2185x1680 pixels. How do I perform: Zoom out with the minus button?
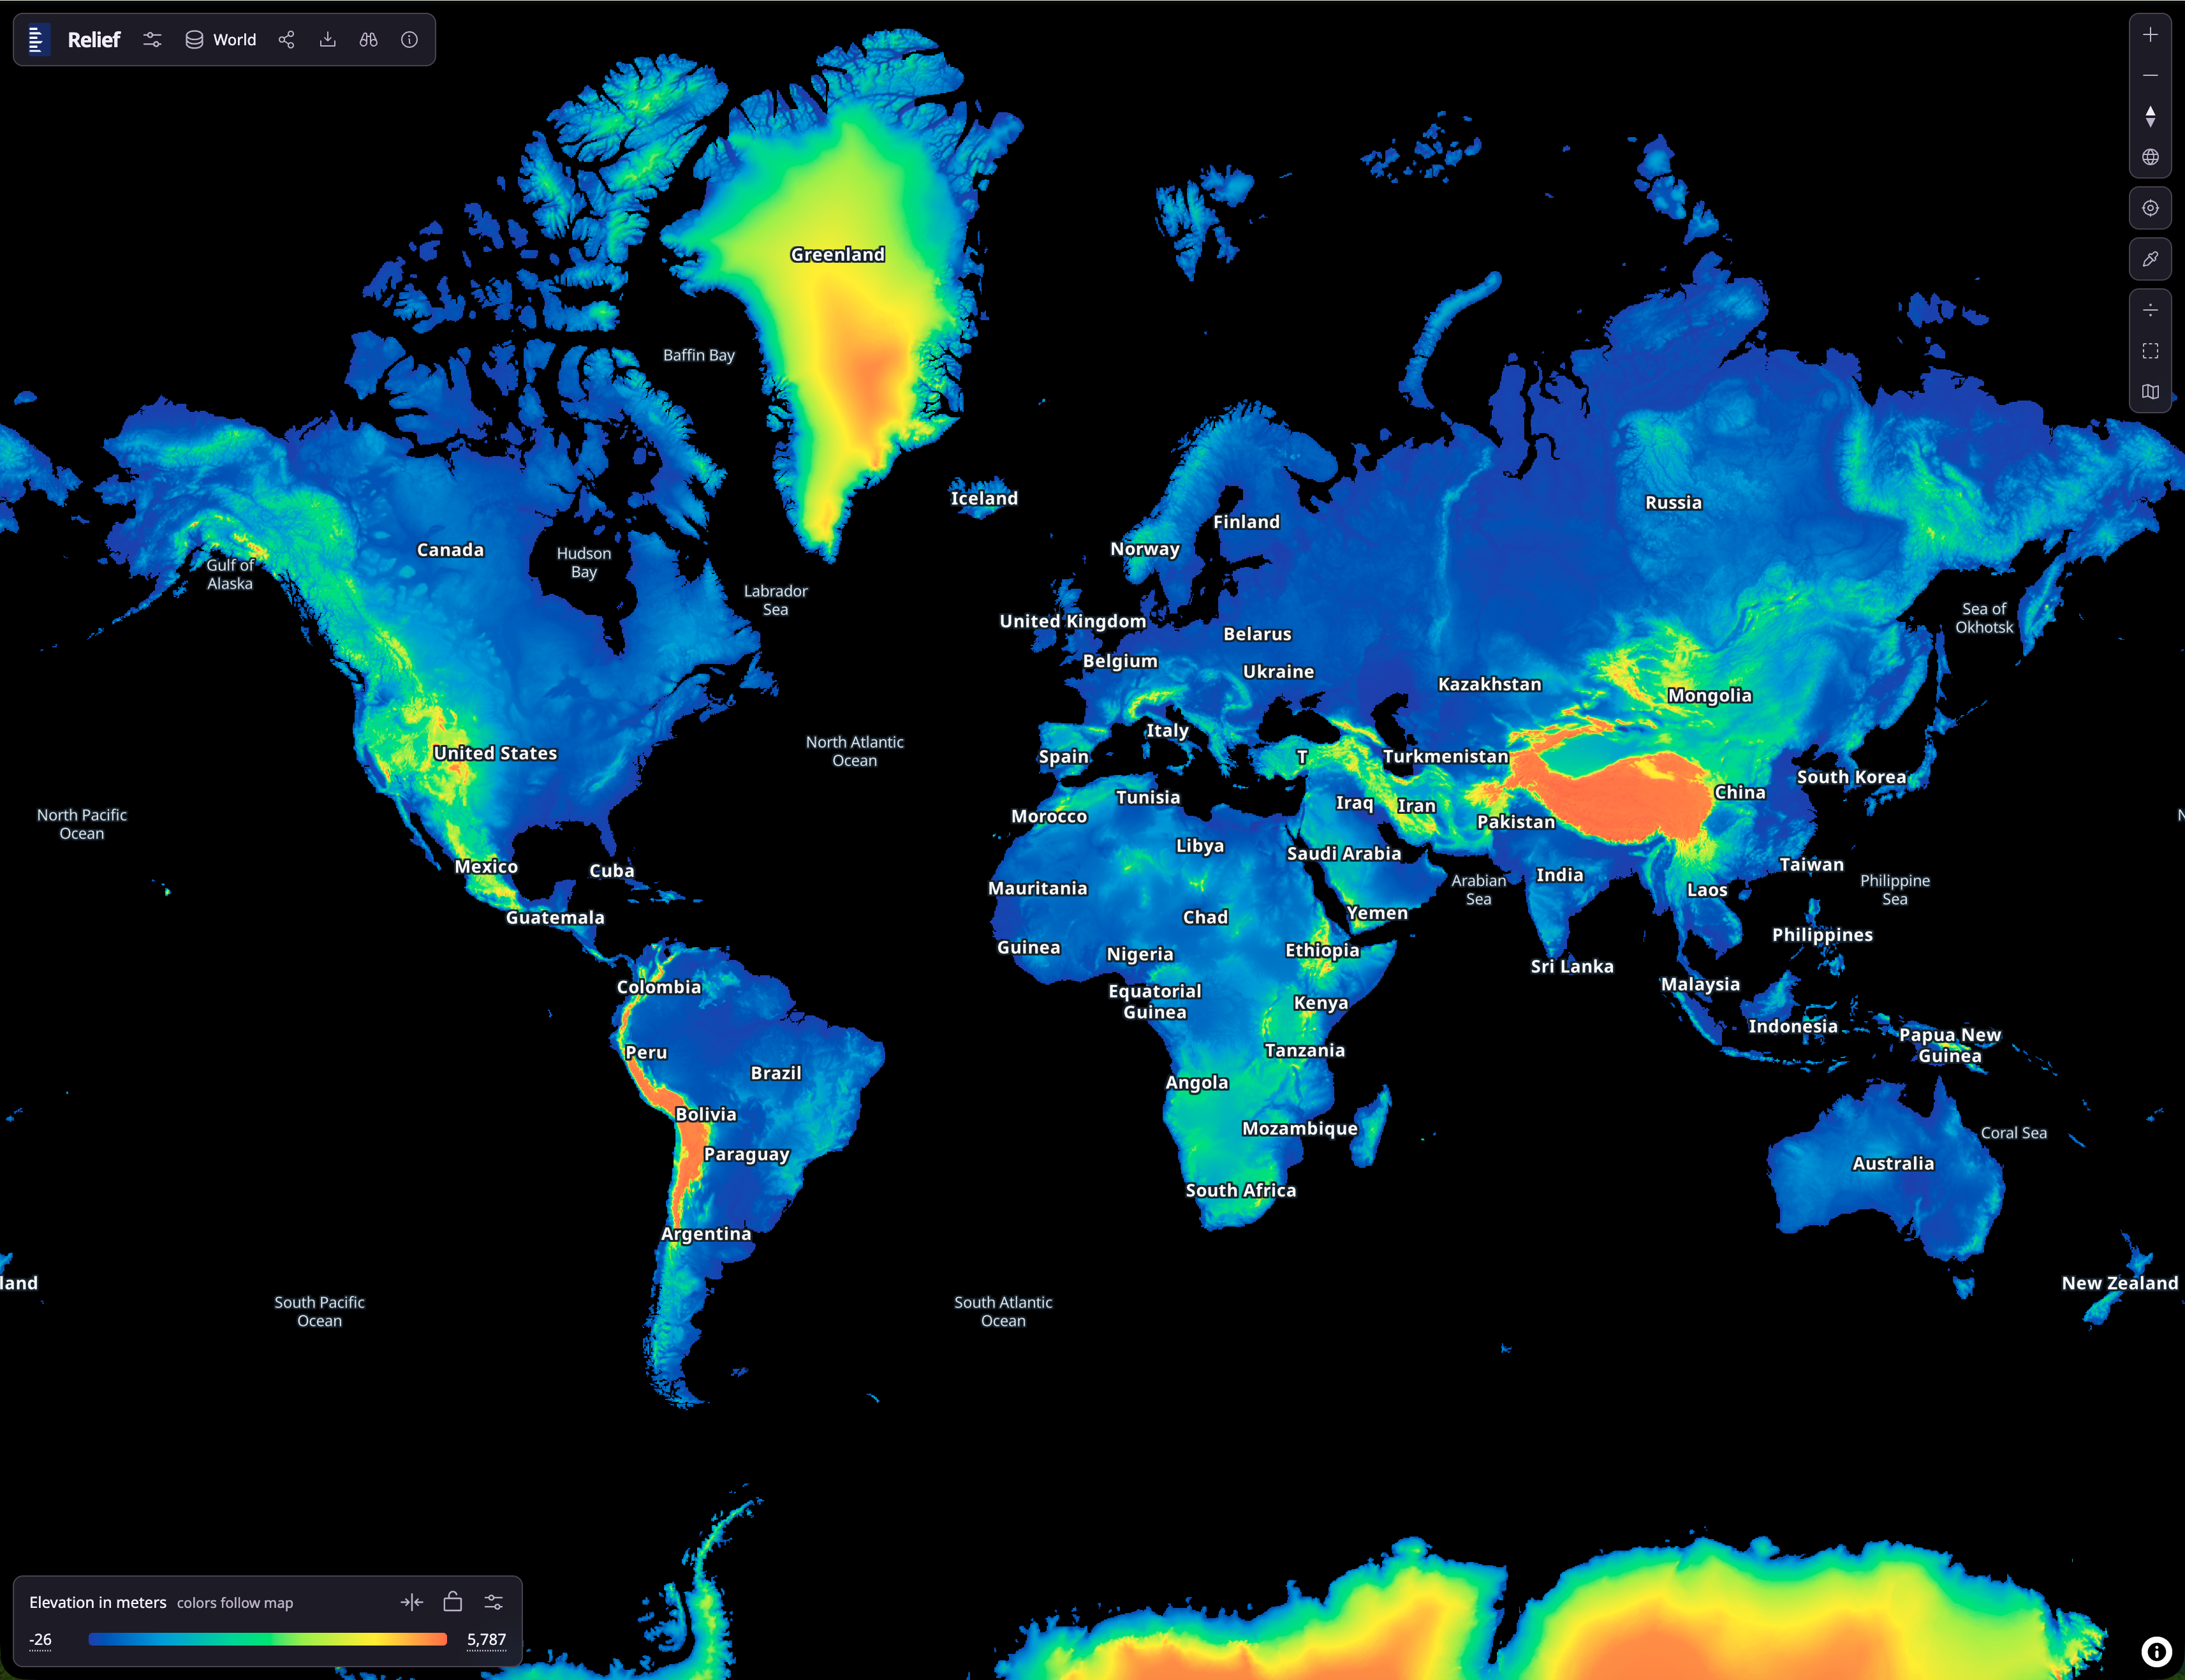(x=2150, y=76)
